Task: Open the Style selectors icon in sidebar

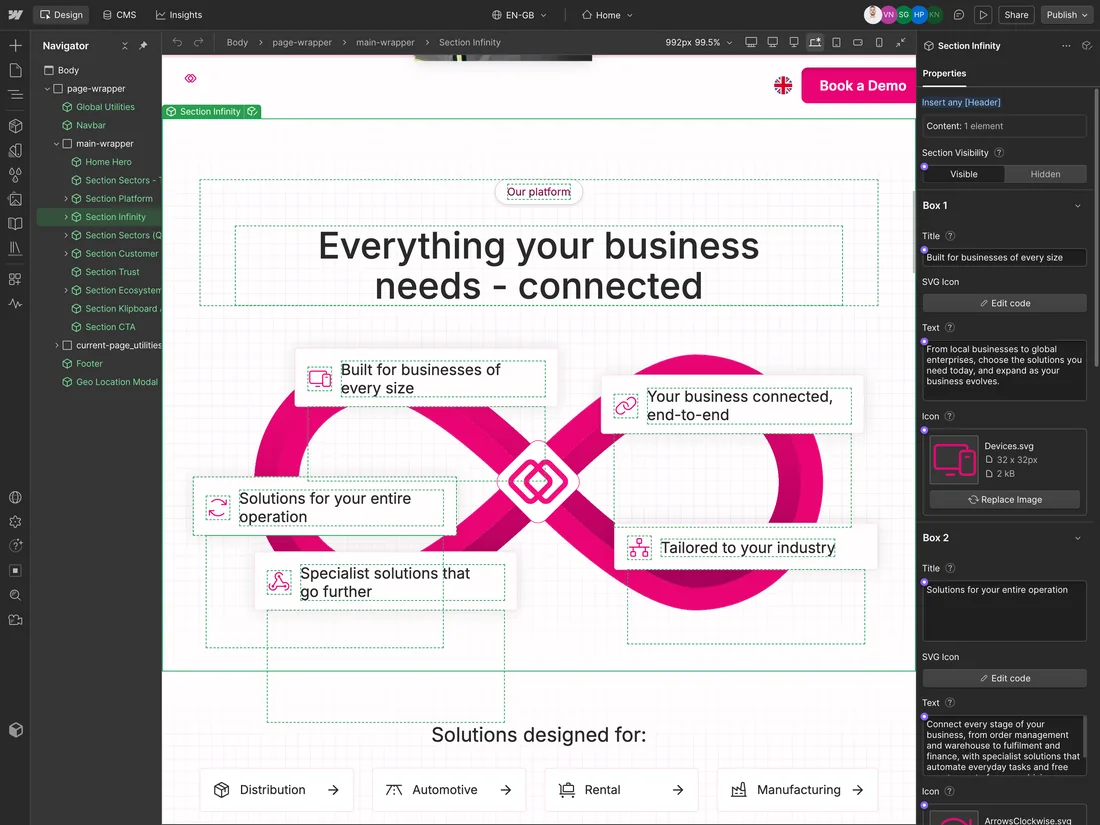Action: click(15, 150)
